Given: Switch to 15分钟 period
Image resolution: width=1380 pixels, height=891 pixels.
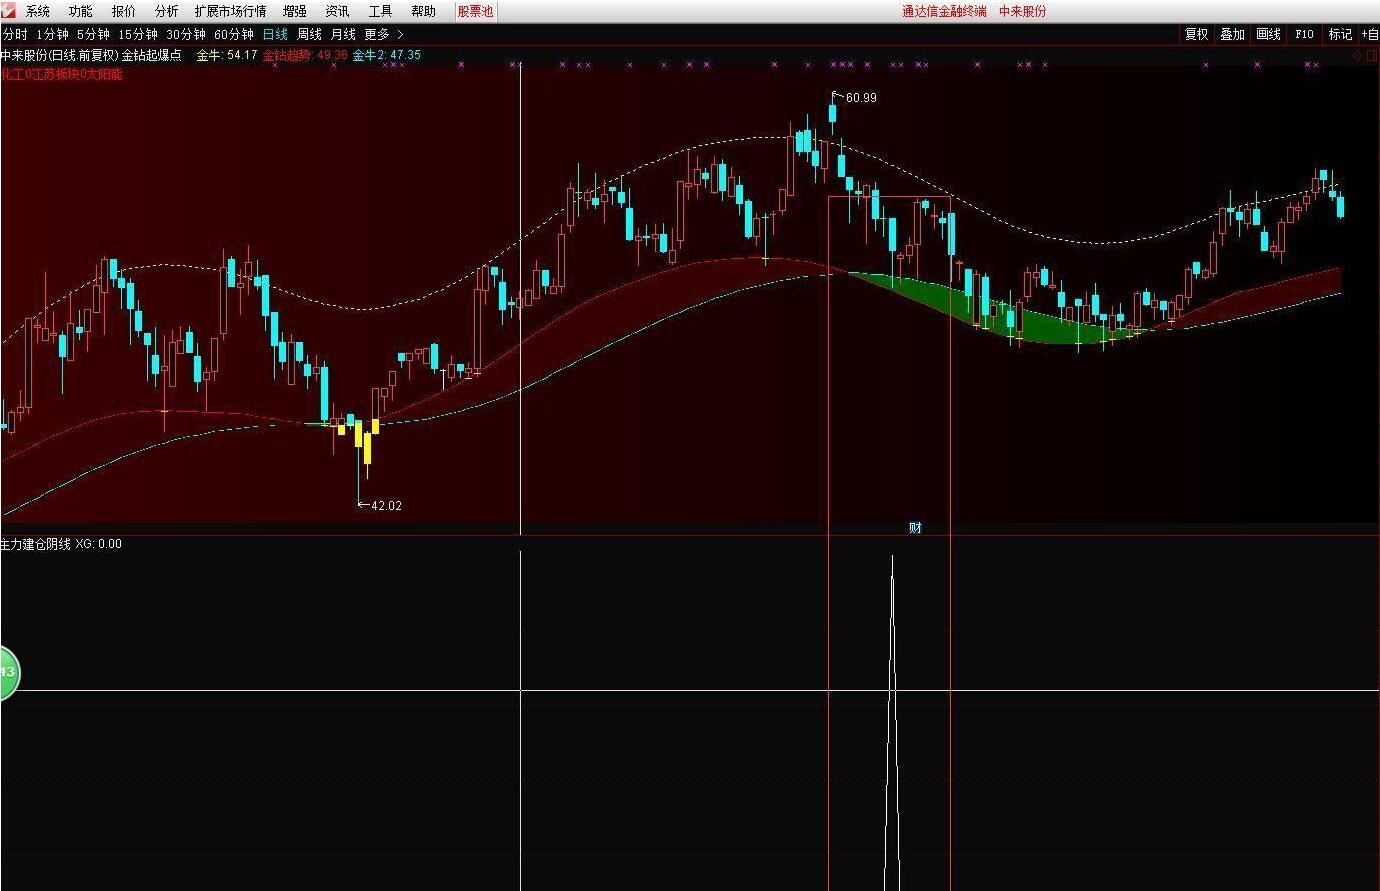Looking at the screenshot, I should coord(138,34).
